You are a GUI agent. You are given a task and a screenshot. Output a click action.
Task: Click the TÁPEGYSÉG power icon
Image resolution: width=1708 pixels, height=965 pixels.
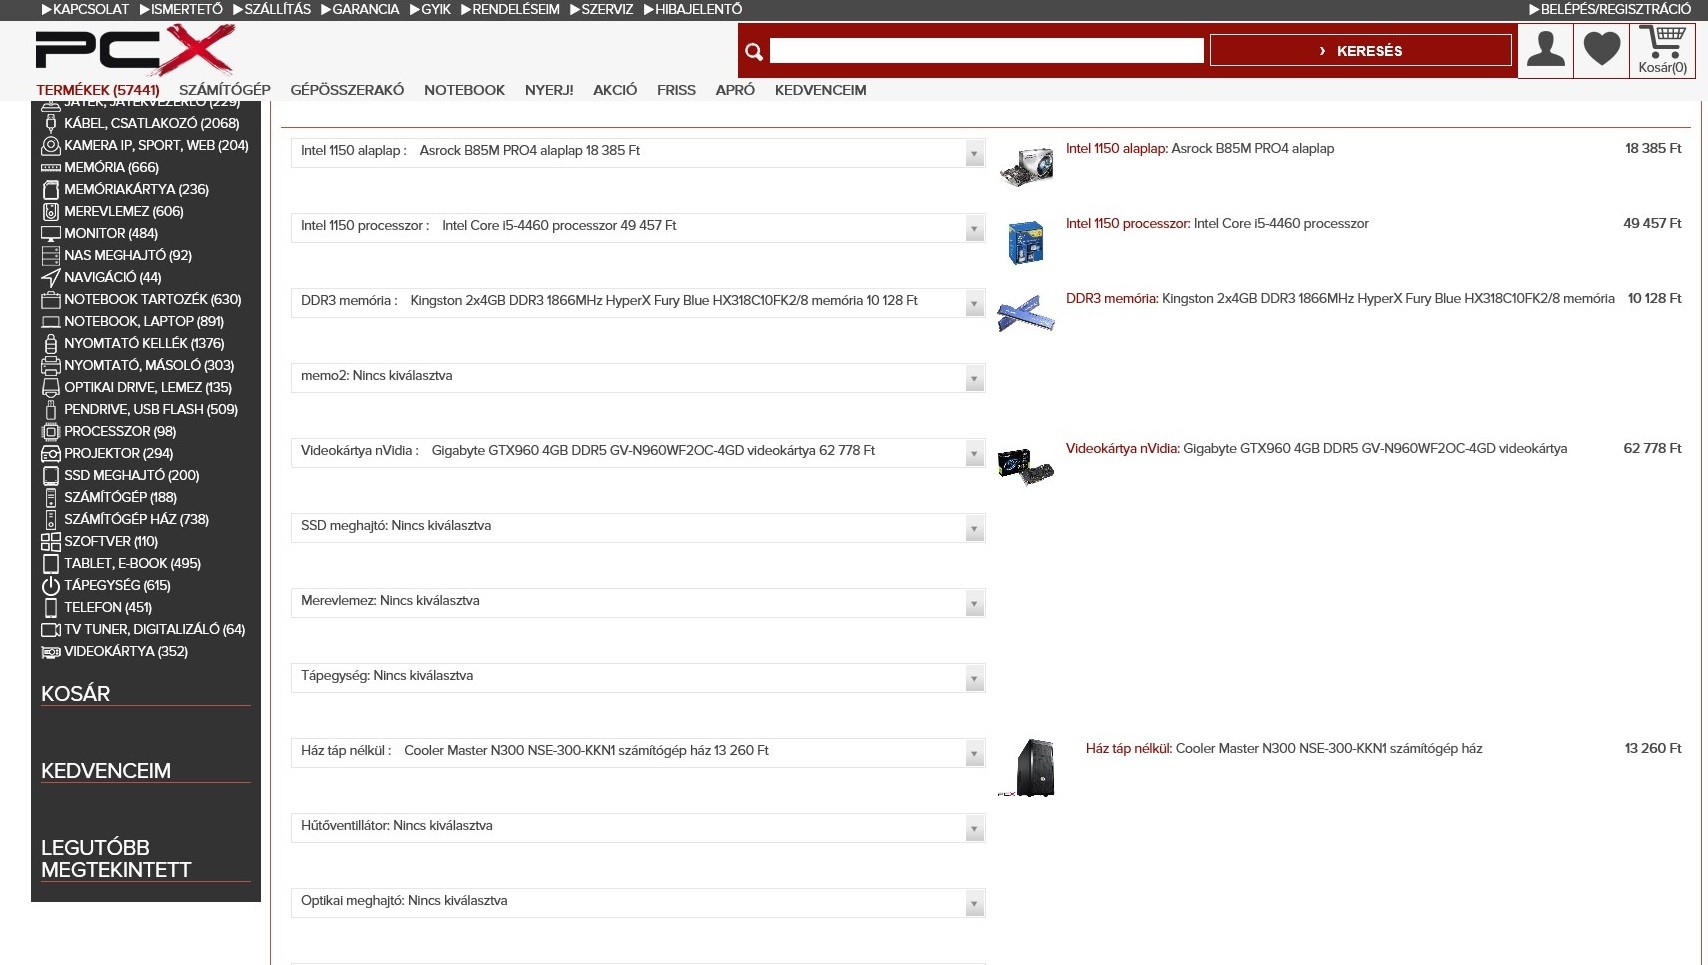(x=51, y=586)
